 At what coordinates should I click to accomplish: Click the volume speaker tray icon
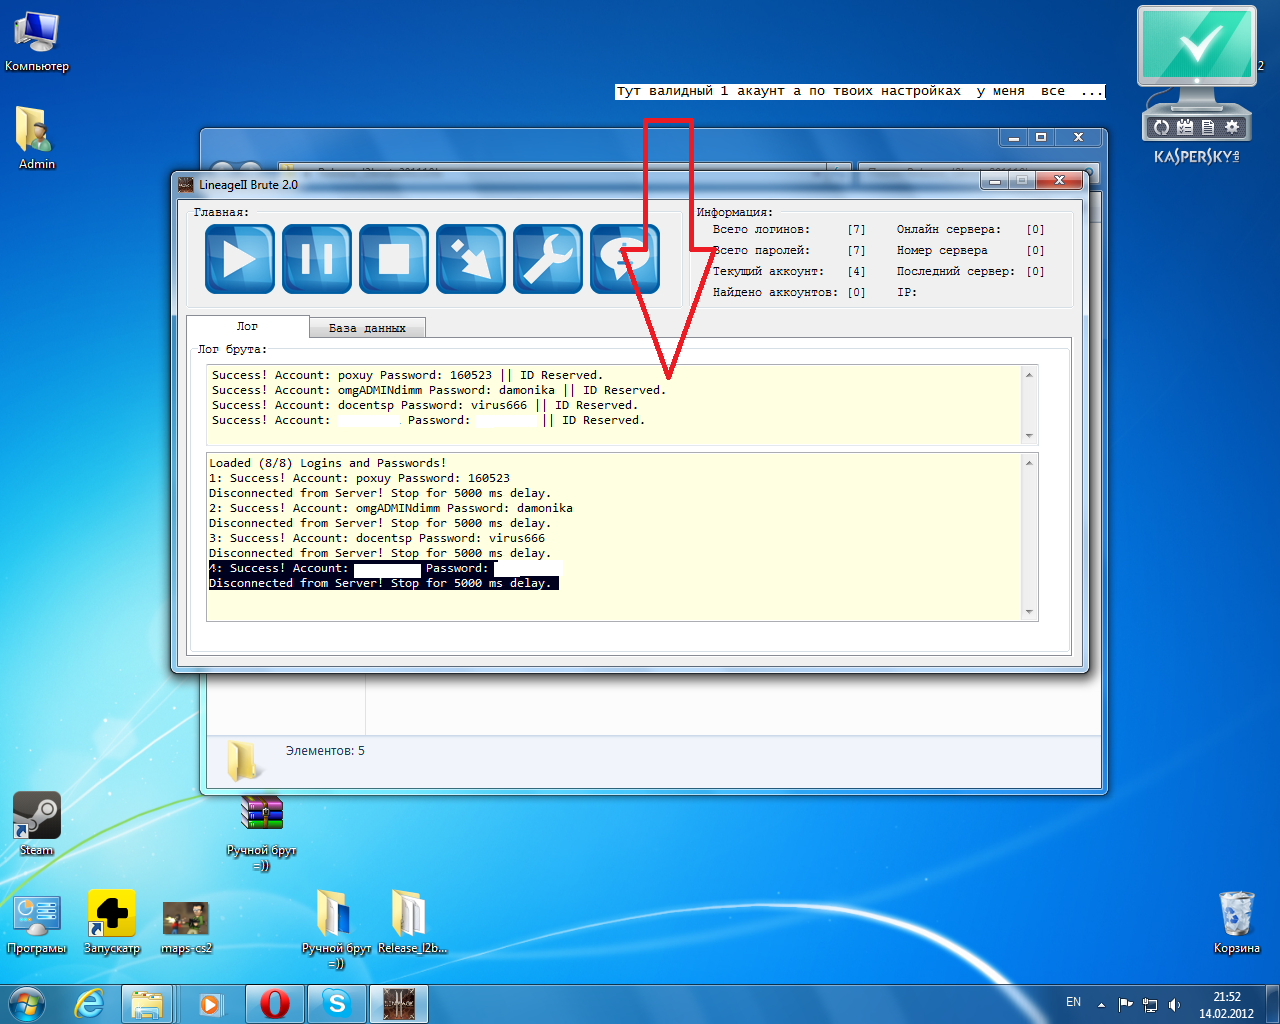pos(1174,1004)
